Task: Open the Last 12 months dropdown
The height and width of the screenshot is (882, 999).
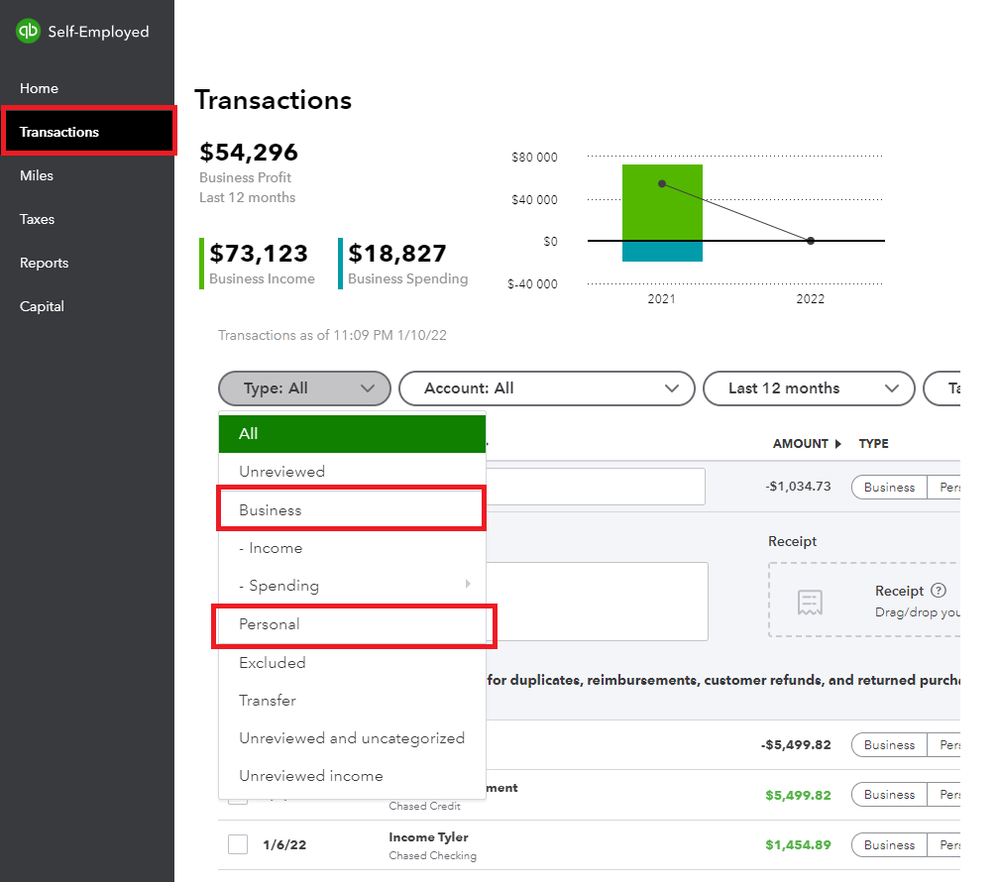Action: coord(809,388)
